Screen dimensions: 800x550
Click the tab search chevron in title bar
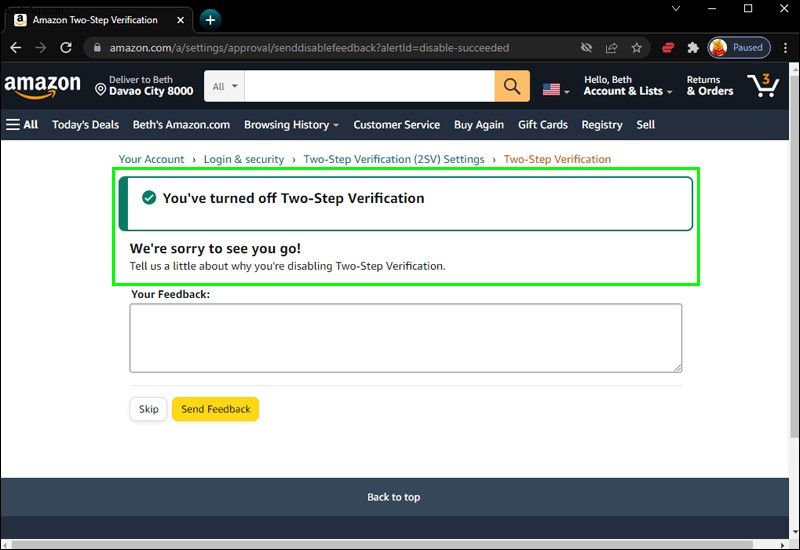tap(676, 9)
